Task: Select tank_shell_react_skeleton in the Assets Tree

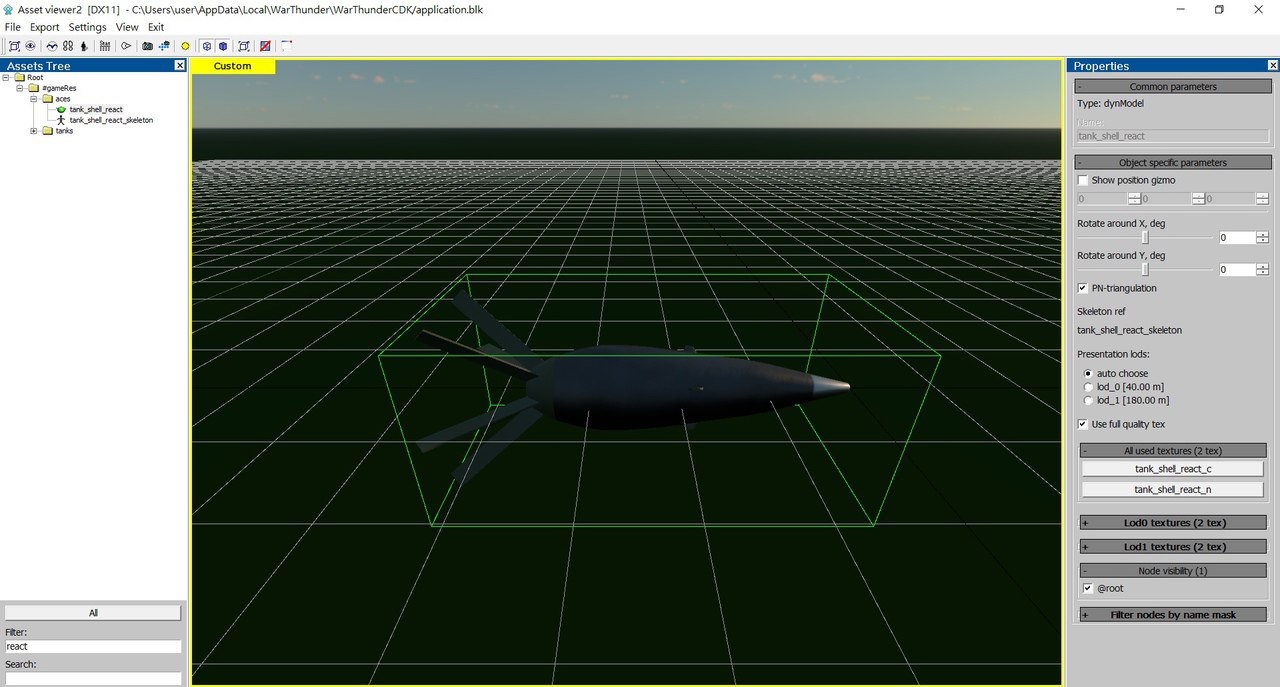Action: pyautogui.click(x=111, y=120)
